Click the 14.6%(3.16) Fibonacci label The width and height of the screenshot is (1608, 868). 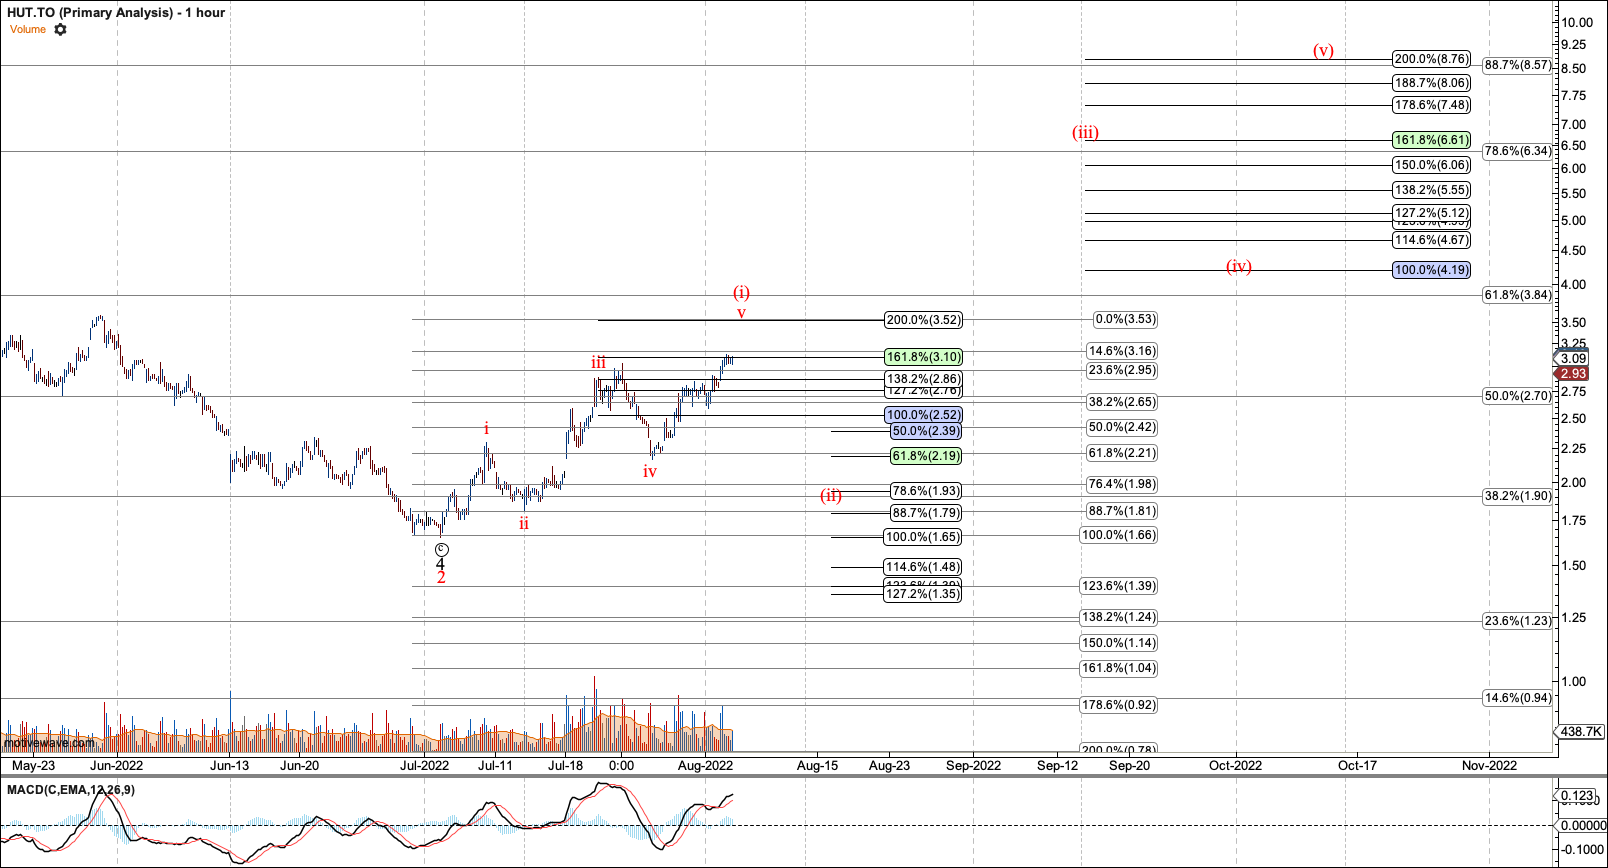pos(1122,351)
